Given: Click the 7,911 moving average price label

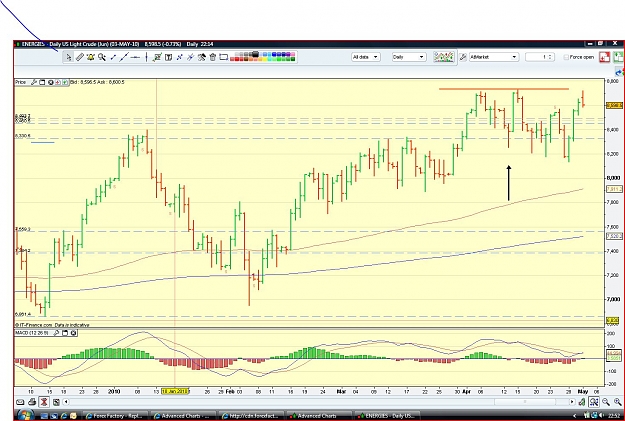Looking at the screenshot, I should point(614,189).
